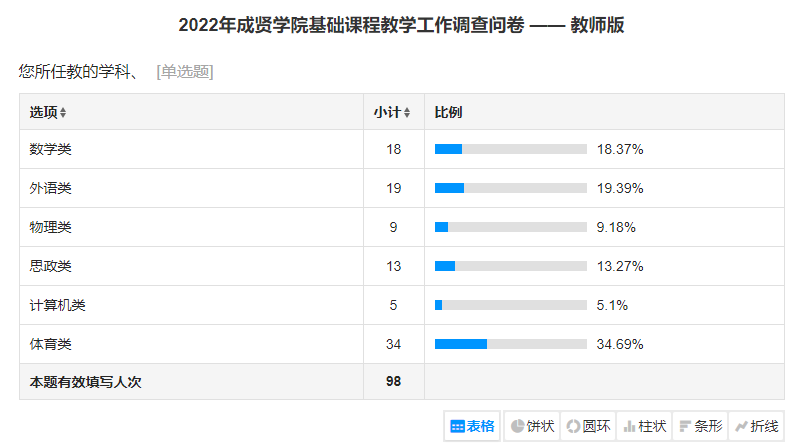This screenshot has height=445, width=794.
Task: Click the 比例 column header
Action: coord(448,112)
